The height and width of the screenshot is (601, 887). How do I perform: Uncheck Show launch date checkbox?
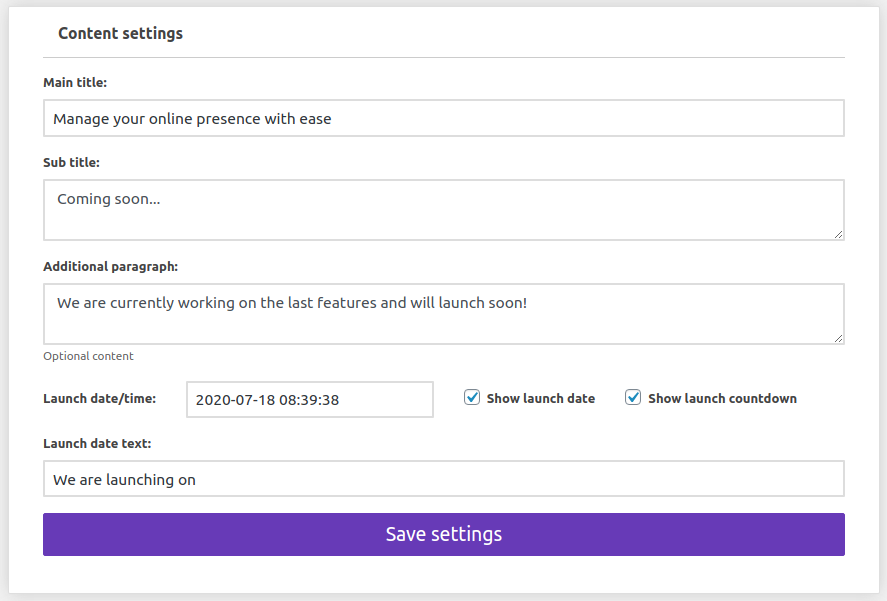click(x=472, y=397)
